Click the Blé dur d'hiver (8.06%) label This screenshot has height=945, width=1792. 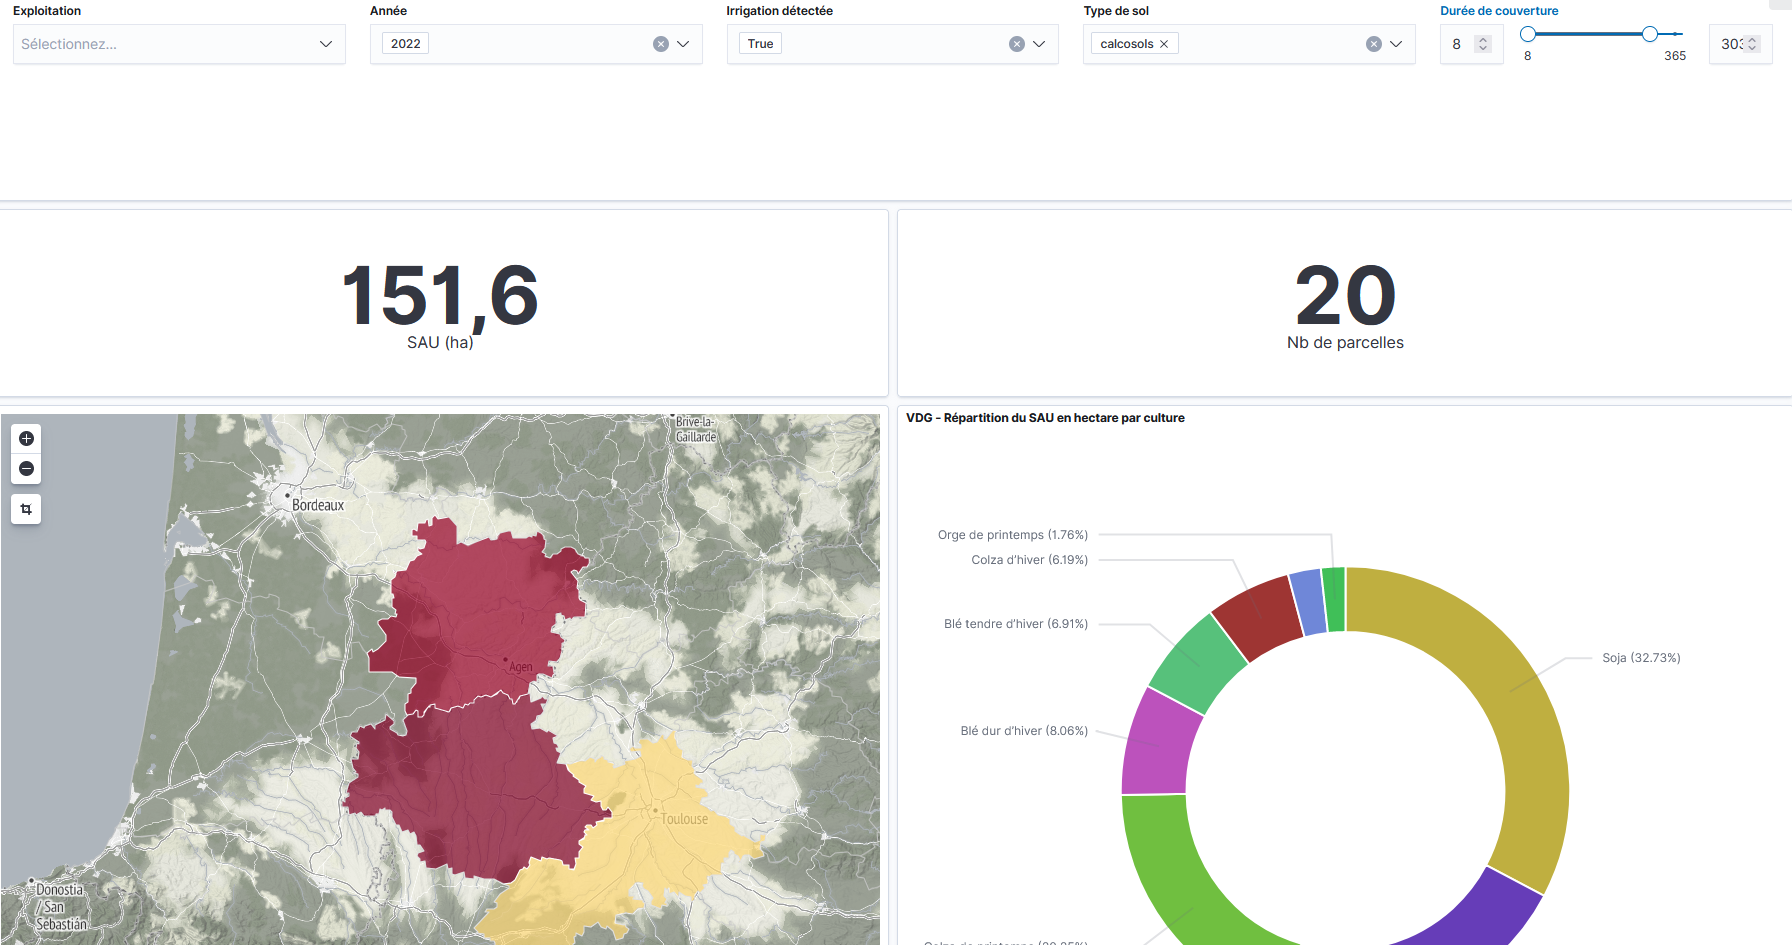1024,731
